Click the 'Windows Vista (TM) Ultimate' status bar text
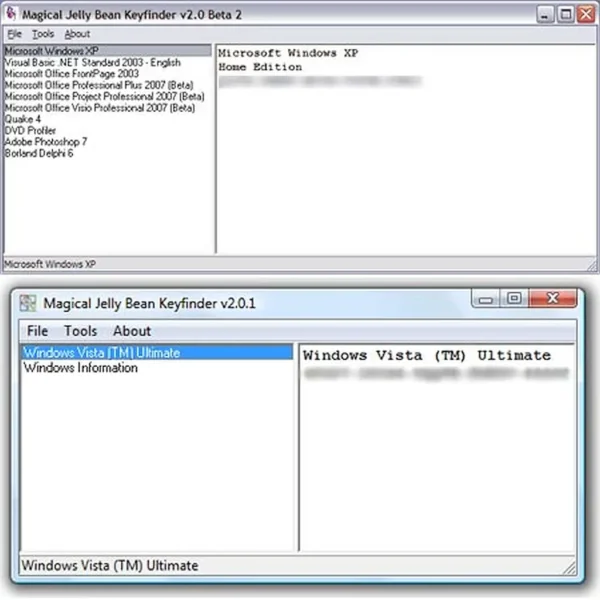The width and height of the screenshot is (600, 600). [110, 565]
